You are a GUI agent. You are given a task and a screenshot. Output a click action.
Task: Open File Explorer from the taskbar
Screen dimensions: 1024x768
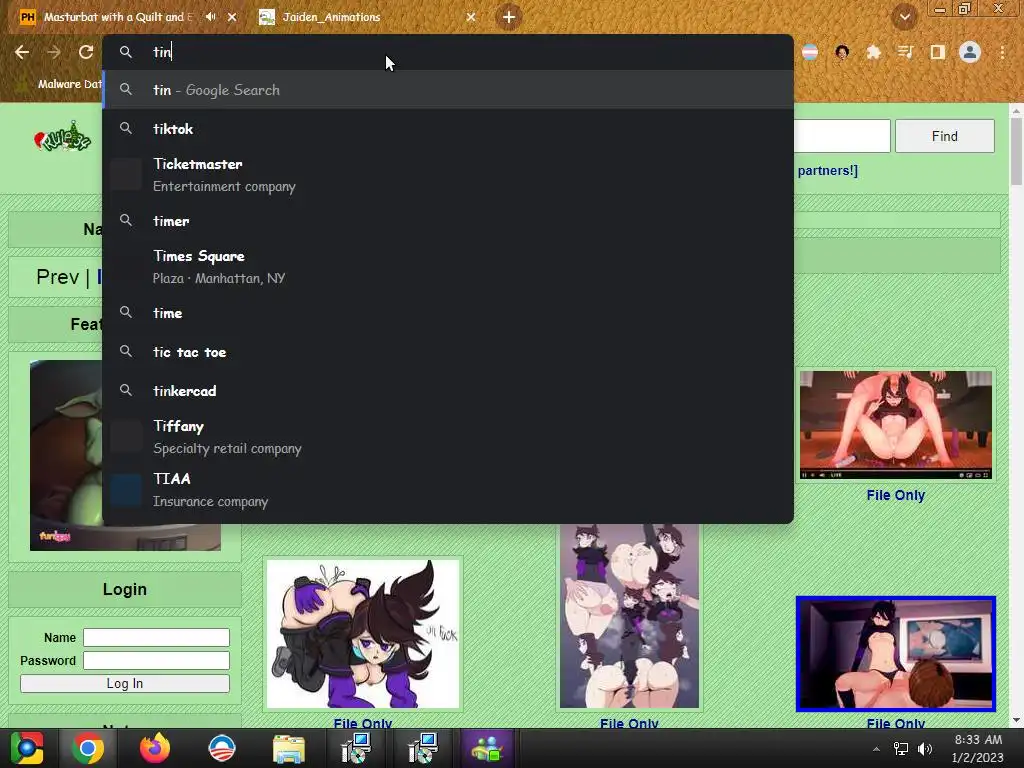click(x=288, y=748)
